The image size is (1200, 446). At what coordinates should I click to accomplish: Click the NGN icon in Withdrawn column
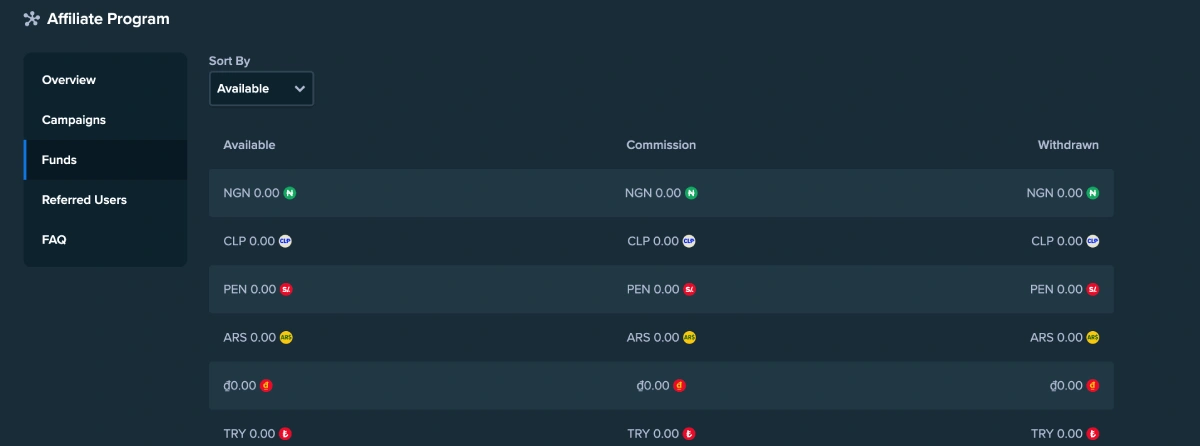pyautogui.click(x=1093, y=193)
